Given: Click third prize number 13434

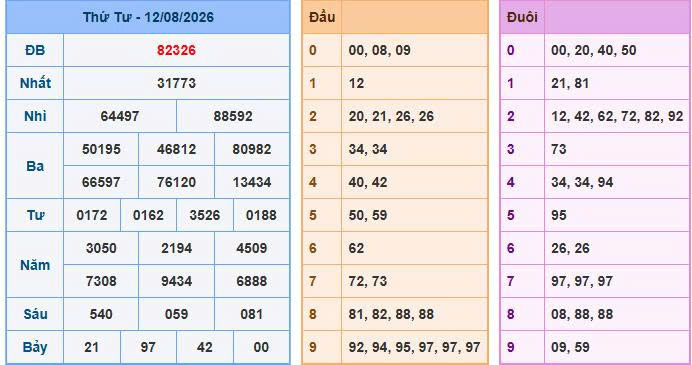Looking at the screenshot, I should (x=252, y=182).
